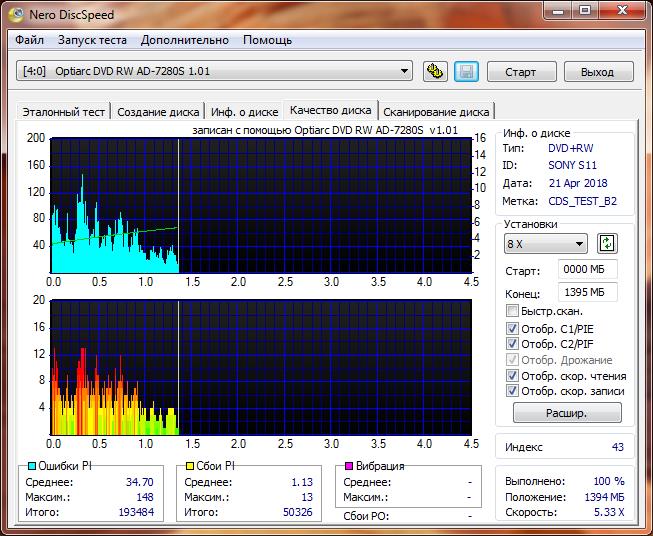Open the Файл menu
Image resolution: width=653 pixels, height=536 pixels.
[x=30, y=40]
